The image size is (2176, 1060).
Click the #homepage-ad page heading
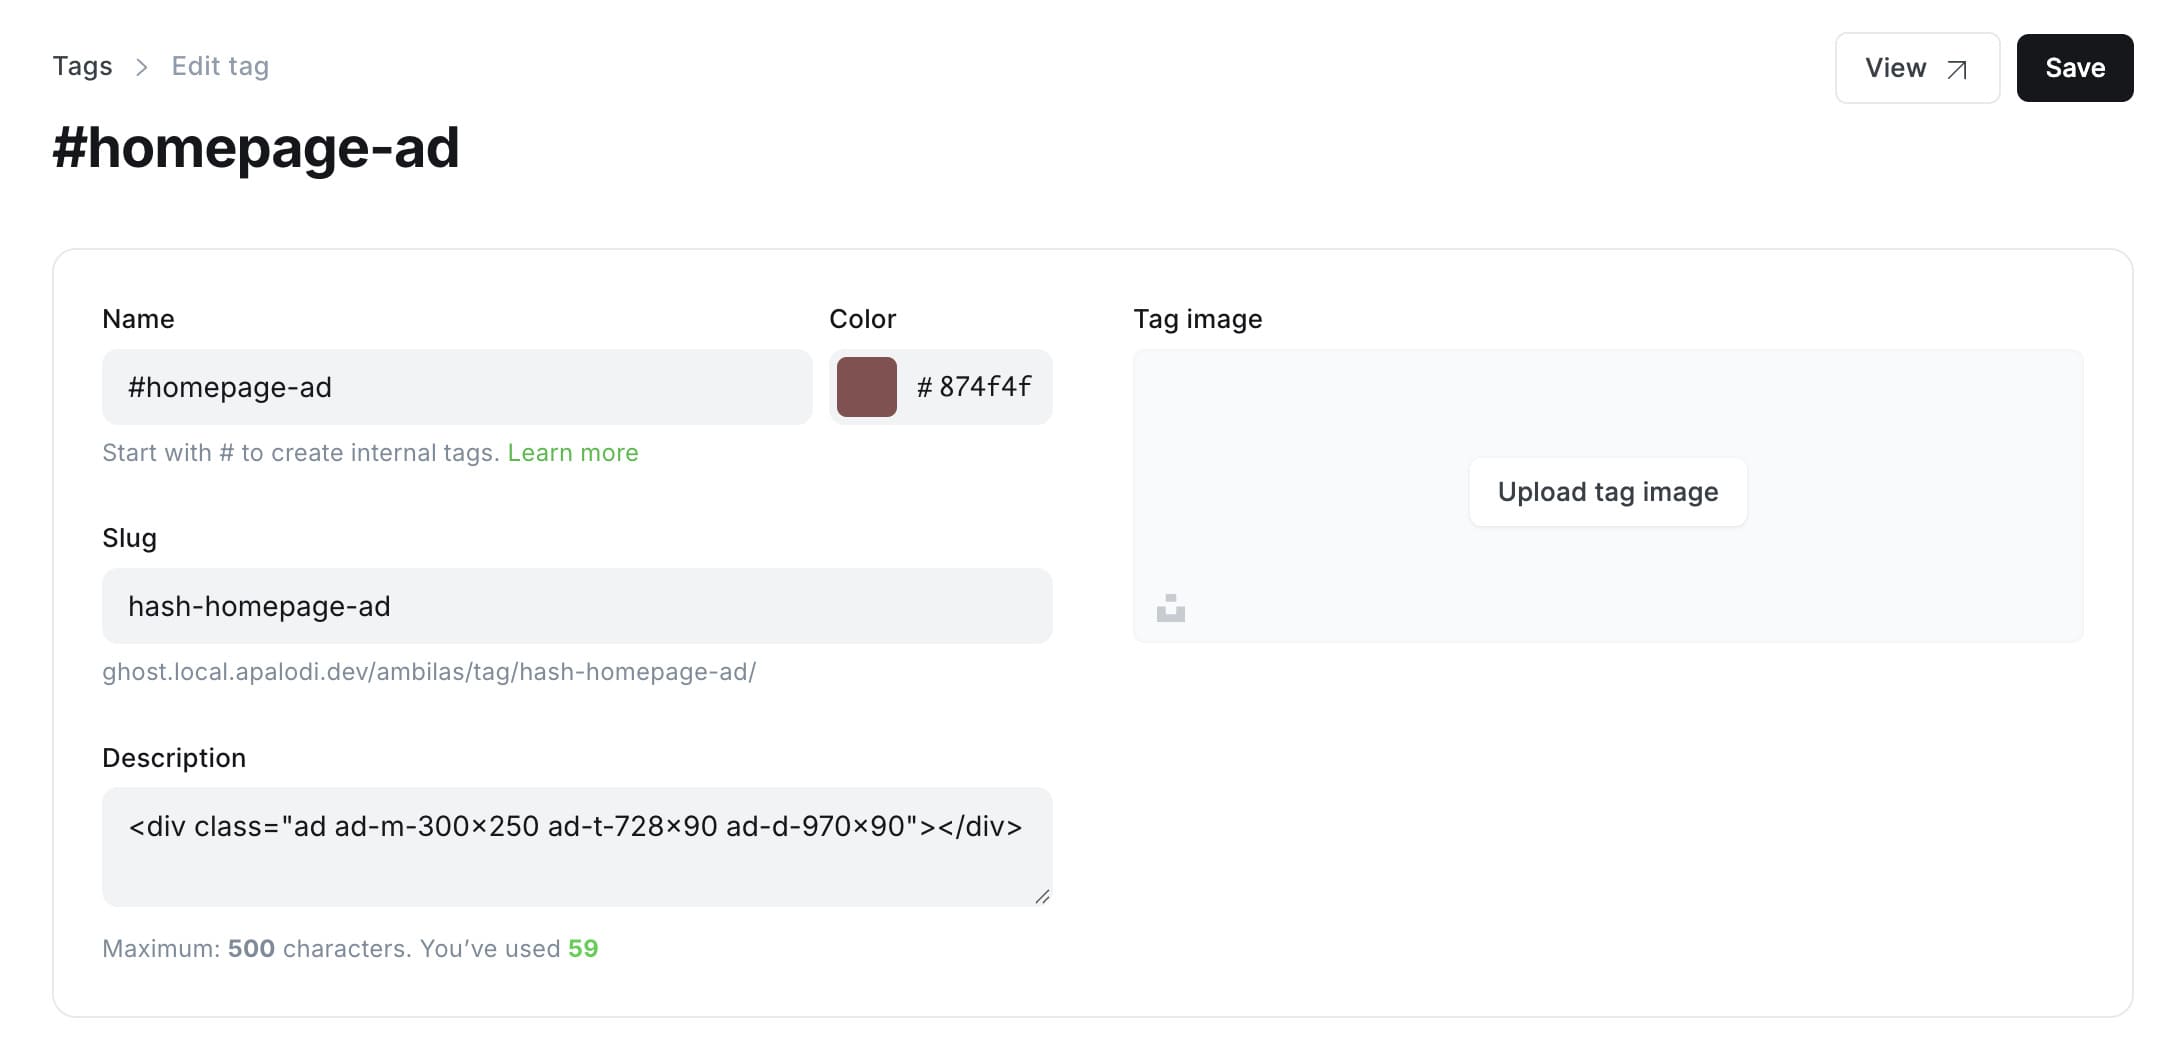point(256,148)
